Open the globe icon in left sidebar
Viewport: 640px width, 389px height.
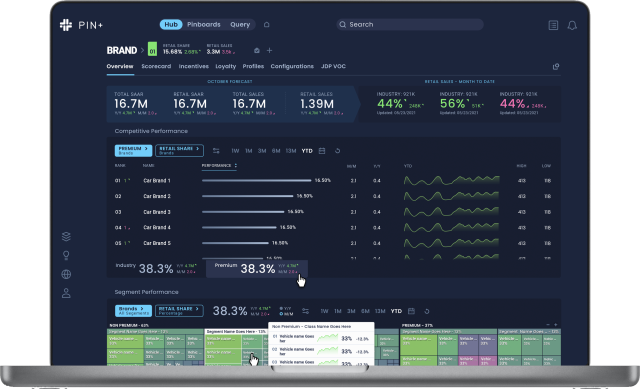66,274
